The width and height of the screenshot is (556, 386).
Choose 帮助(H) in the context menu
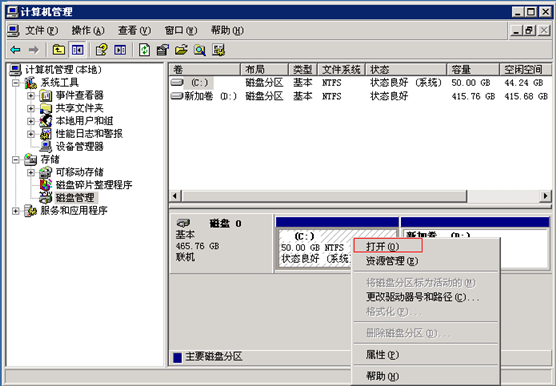pos(426,376)
